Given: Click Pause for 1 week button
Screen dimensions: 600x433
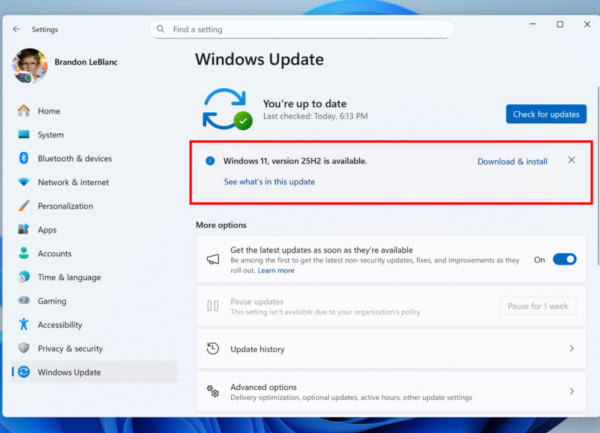Looking at the screenshot, I should point(538,306).
